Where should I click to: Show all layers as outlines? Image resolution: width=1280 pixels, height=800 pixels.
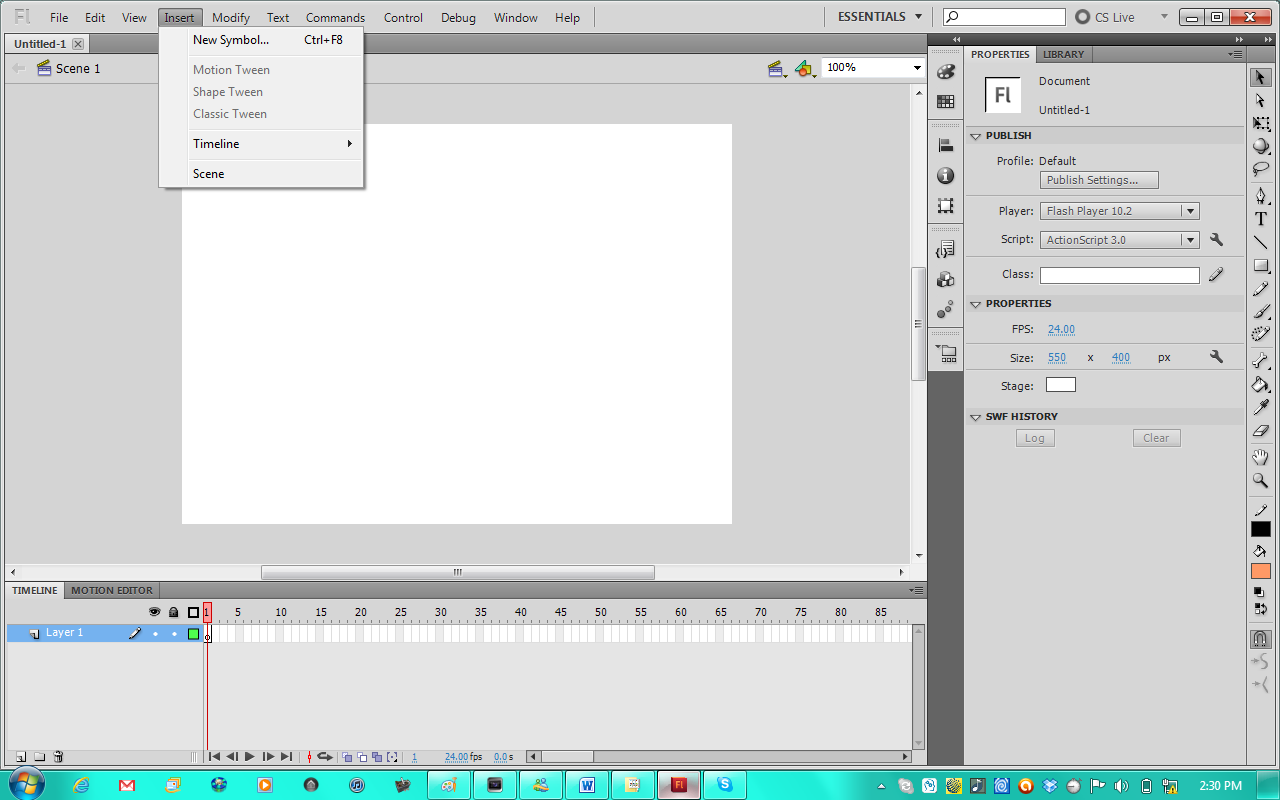193,612
